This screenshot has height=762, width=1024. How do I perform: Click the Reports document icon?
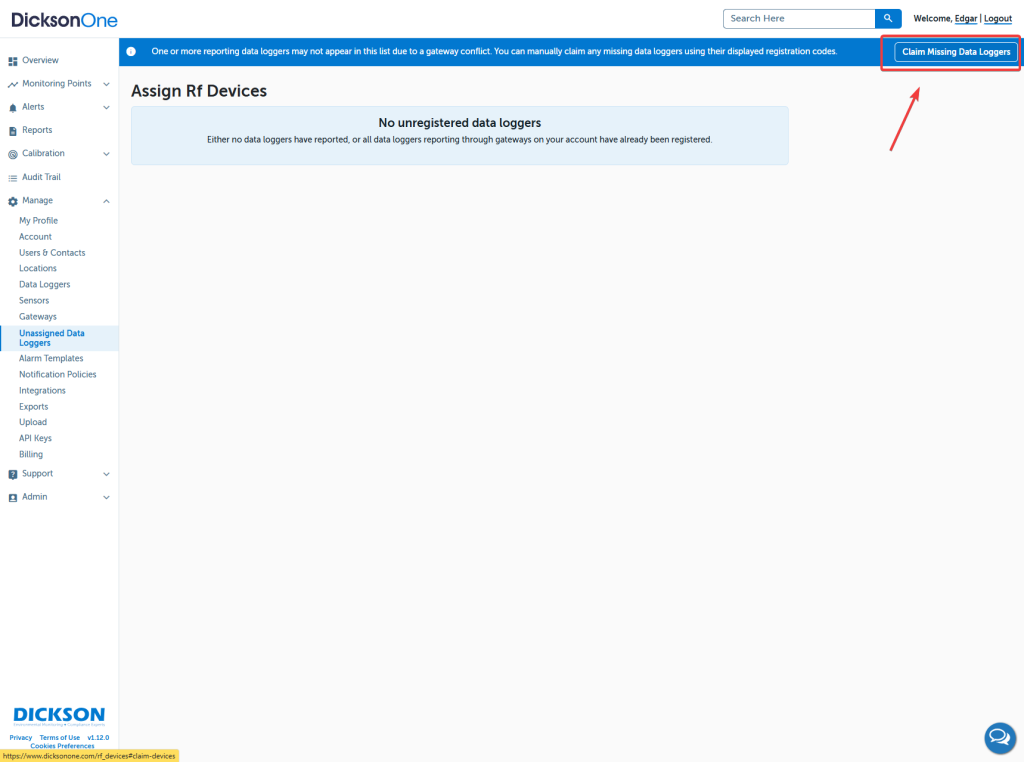click(13, 131)
